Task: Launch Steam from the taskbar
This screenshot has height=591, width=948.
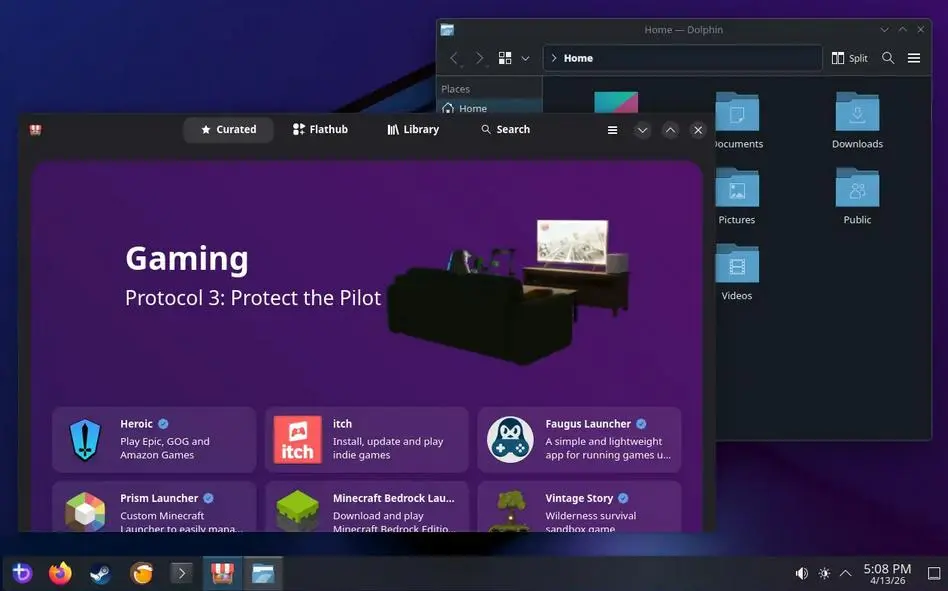Action: [x=100, y=573]
